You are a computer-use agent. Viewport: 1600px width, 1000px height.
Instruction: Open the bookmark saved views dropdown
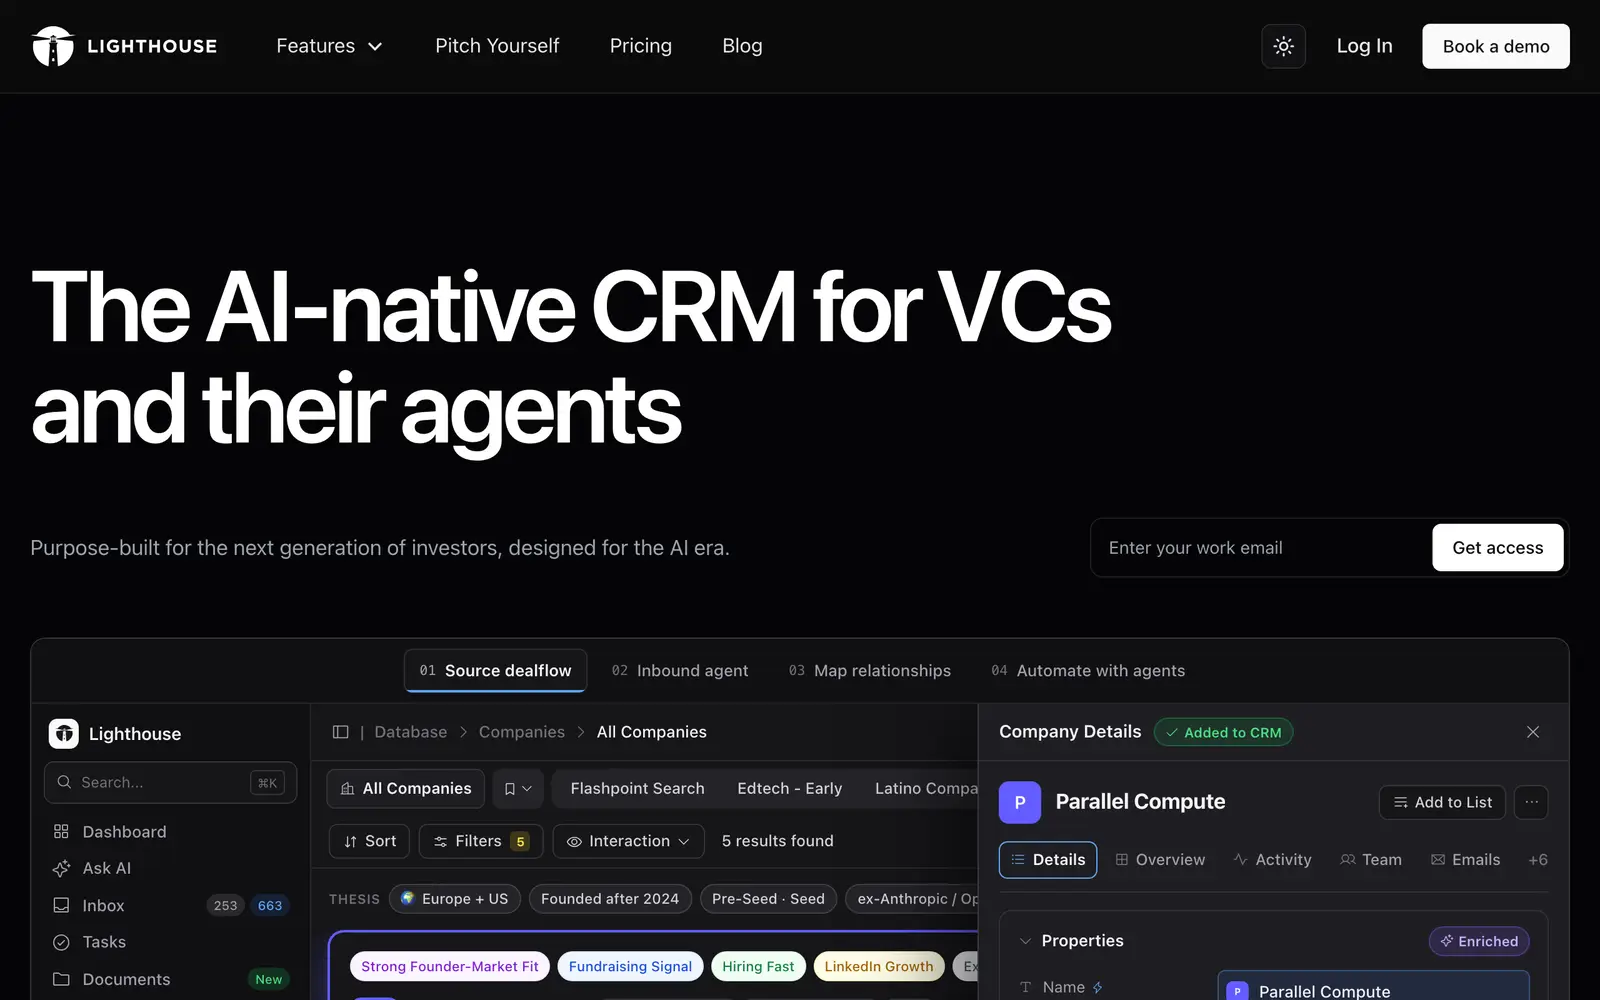coord(518,788)
